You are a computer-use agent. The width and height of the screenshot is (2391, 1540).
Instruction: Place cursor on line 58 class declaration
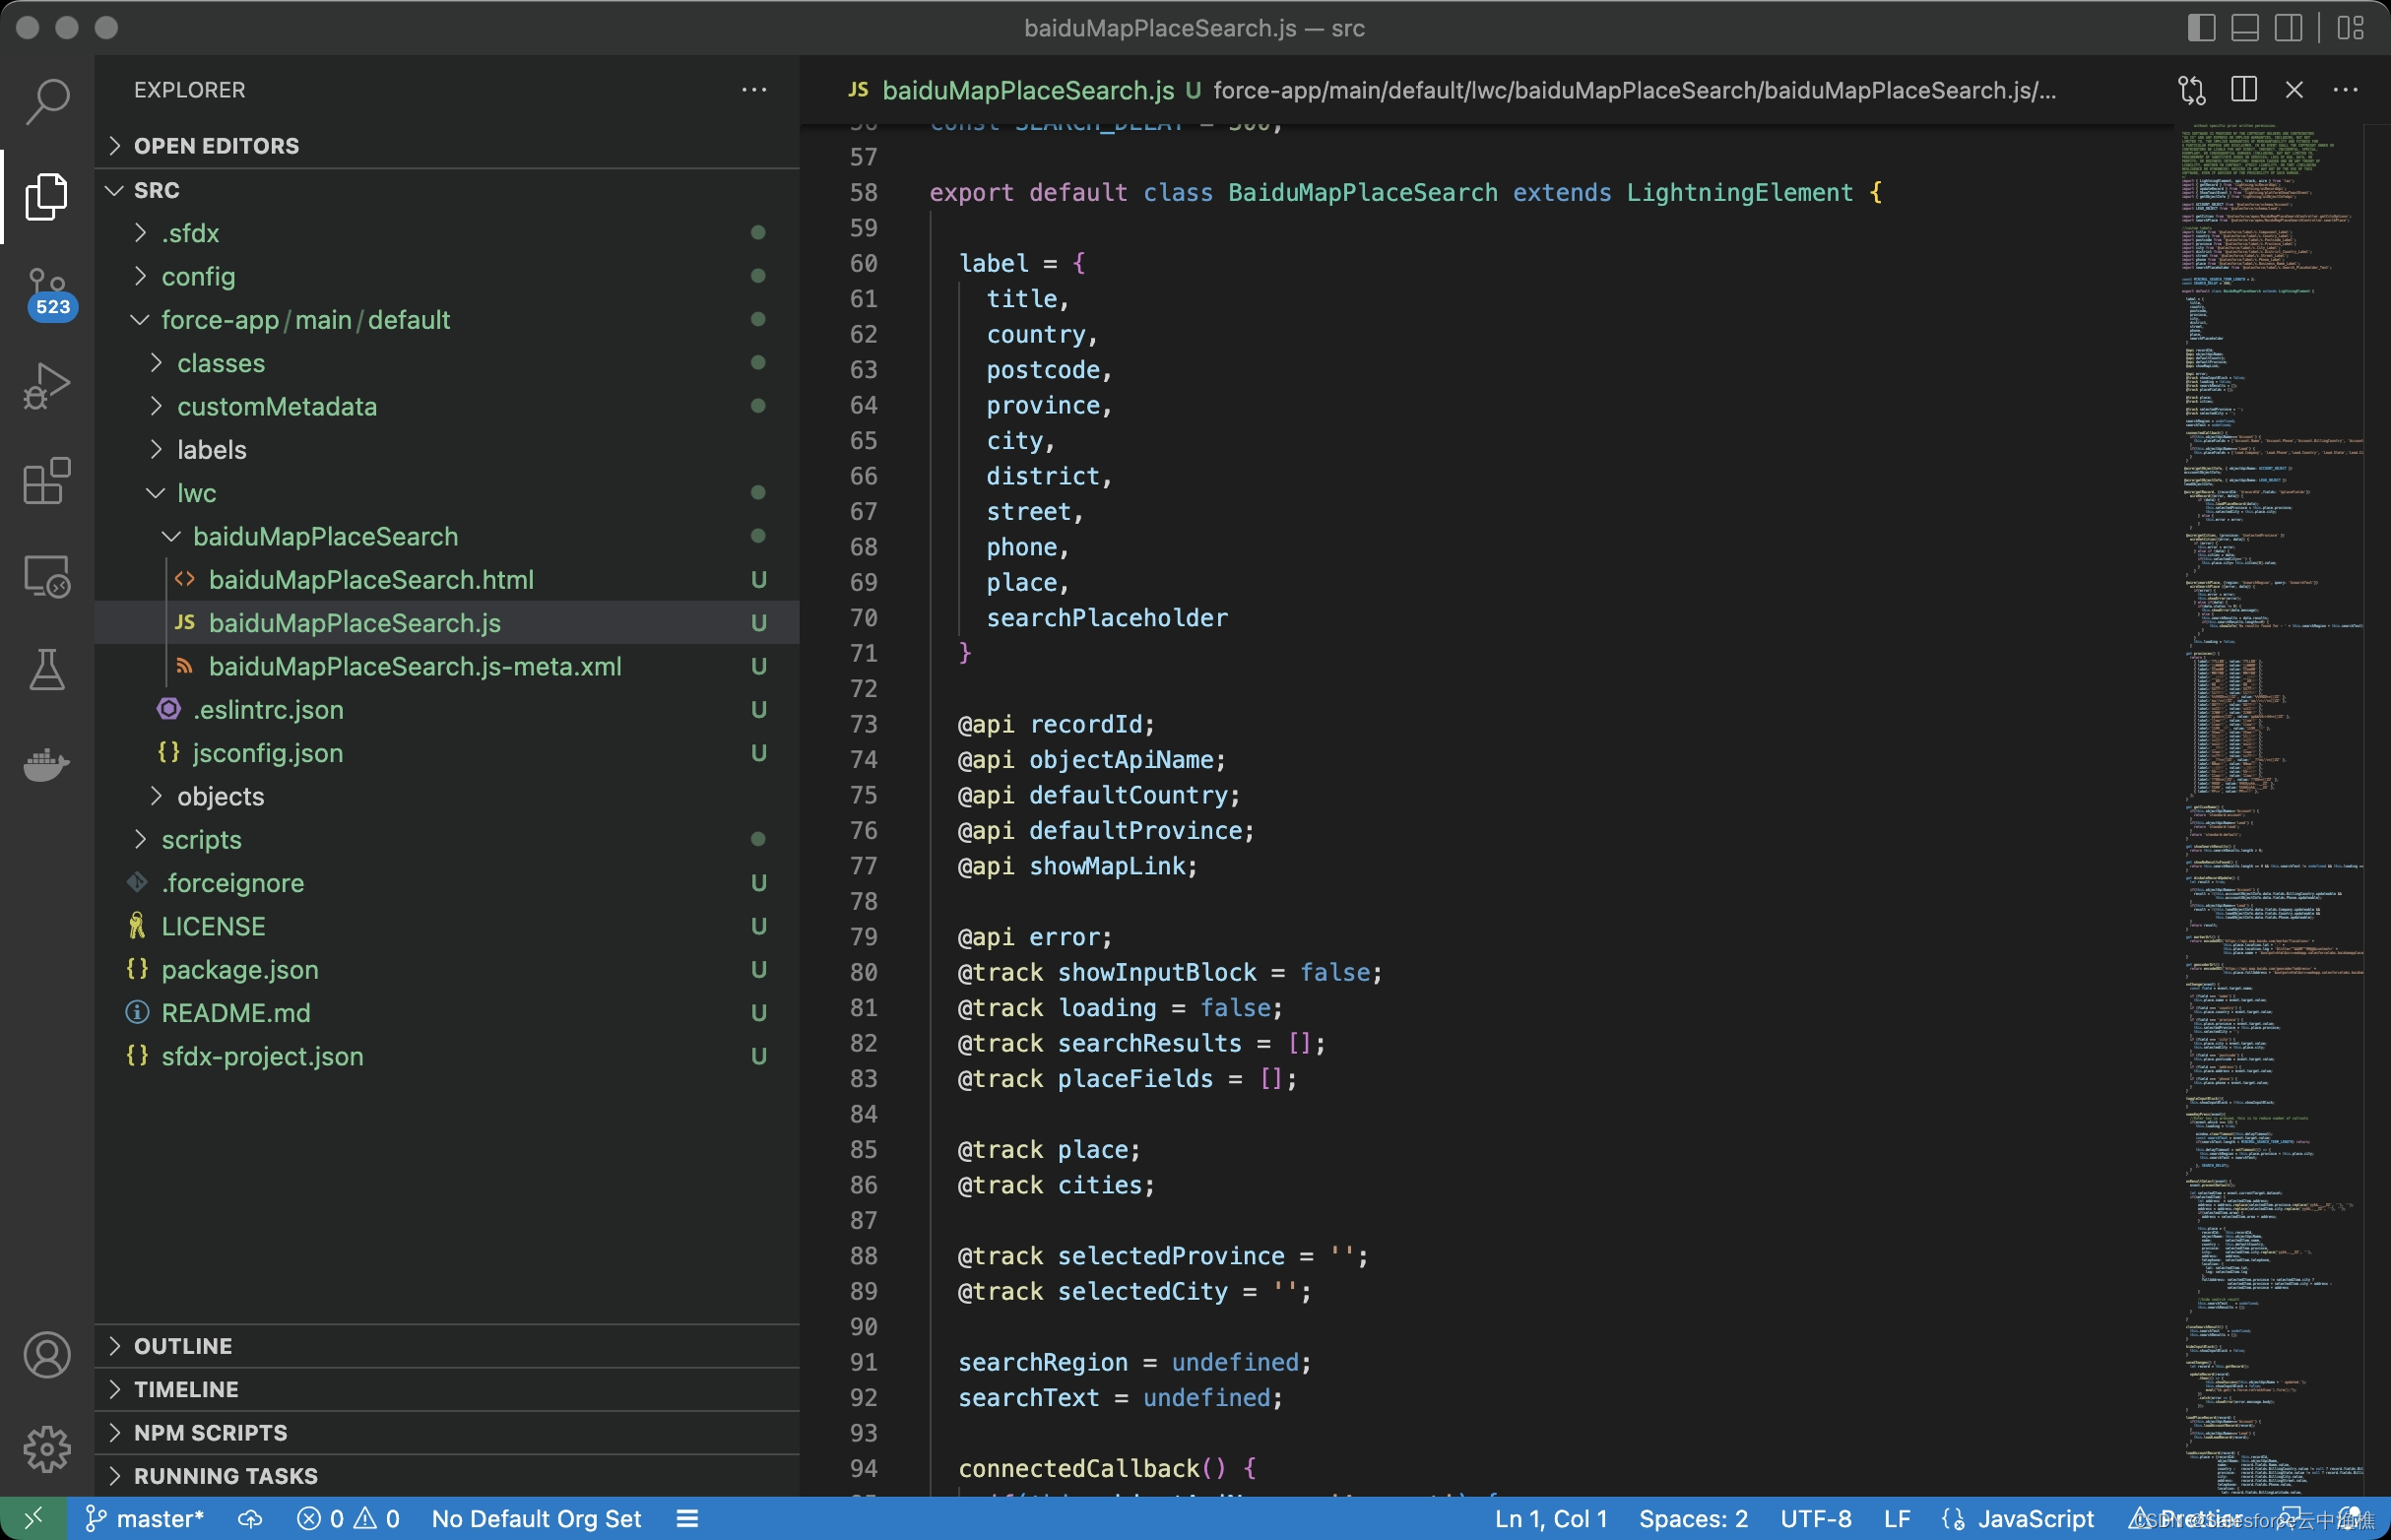click(x=1405, y=193)
